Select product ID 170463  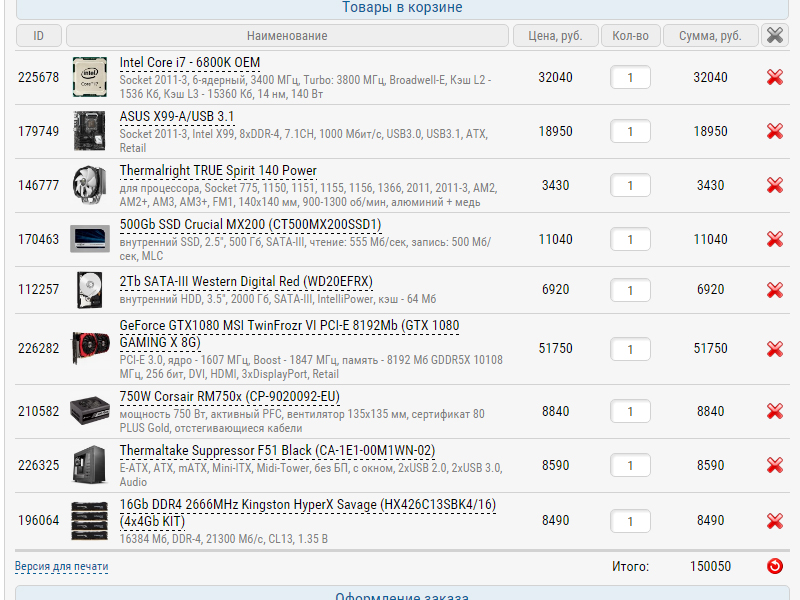38,239
